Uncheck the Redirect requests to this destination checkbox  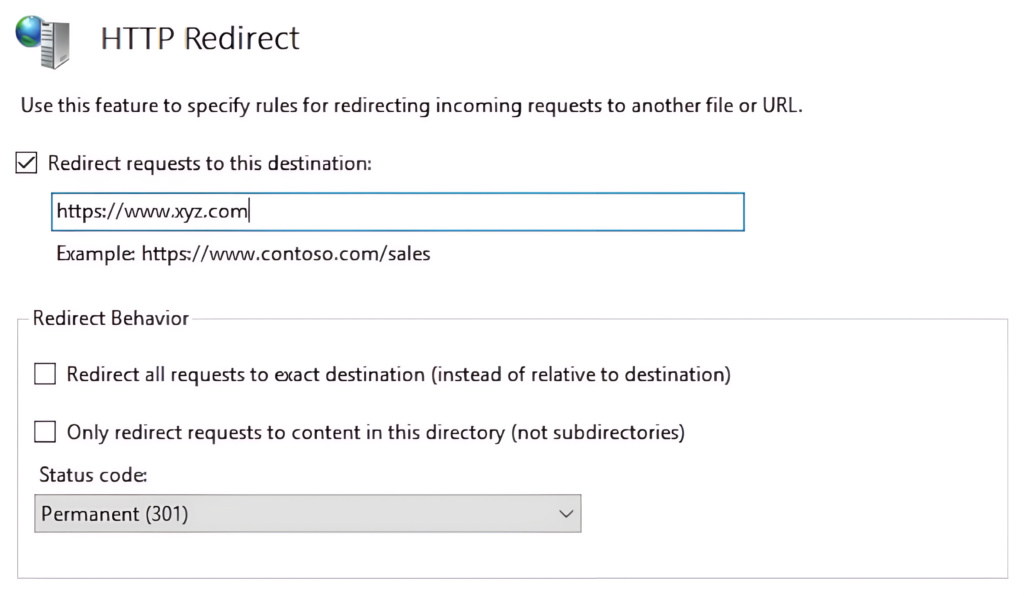pos(27,162)
